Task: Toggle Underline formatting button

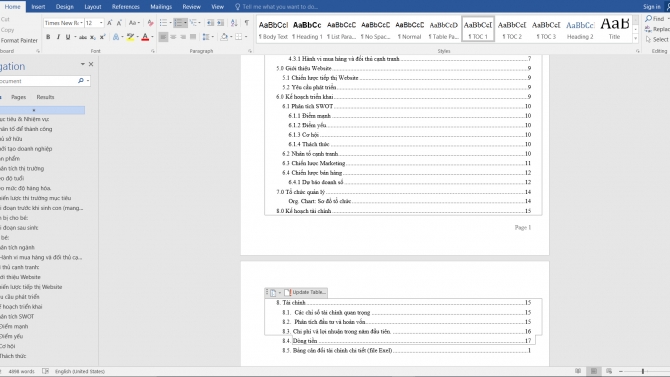Action: pyautogui.click(x=68, y=37)
